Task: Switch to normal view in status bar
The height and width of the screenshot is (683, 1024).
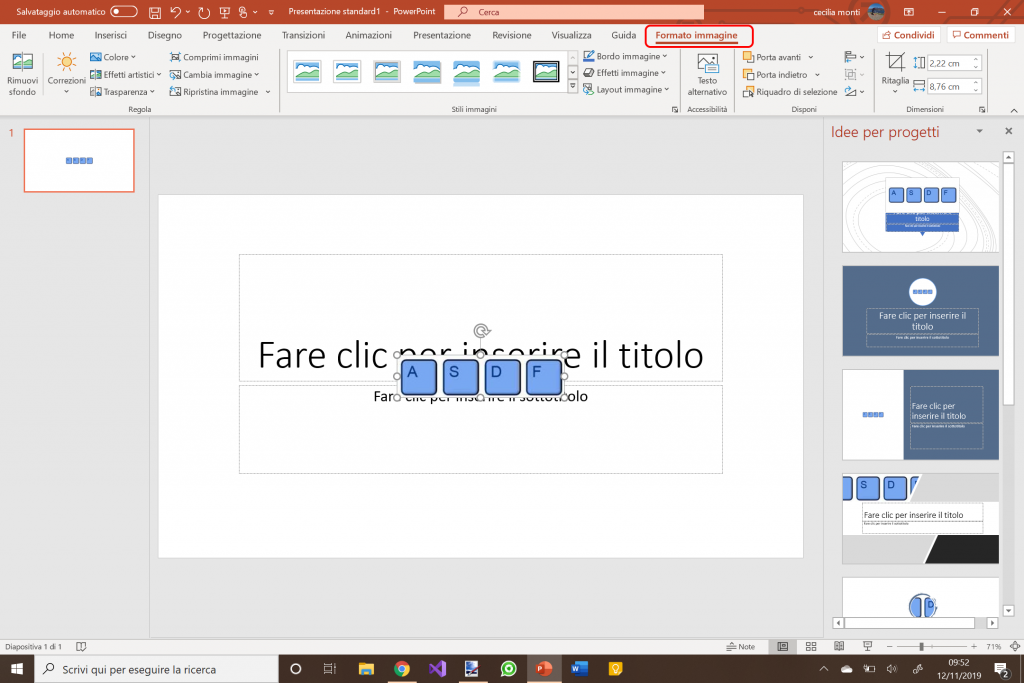Action: coord(782,646)
